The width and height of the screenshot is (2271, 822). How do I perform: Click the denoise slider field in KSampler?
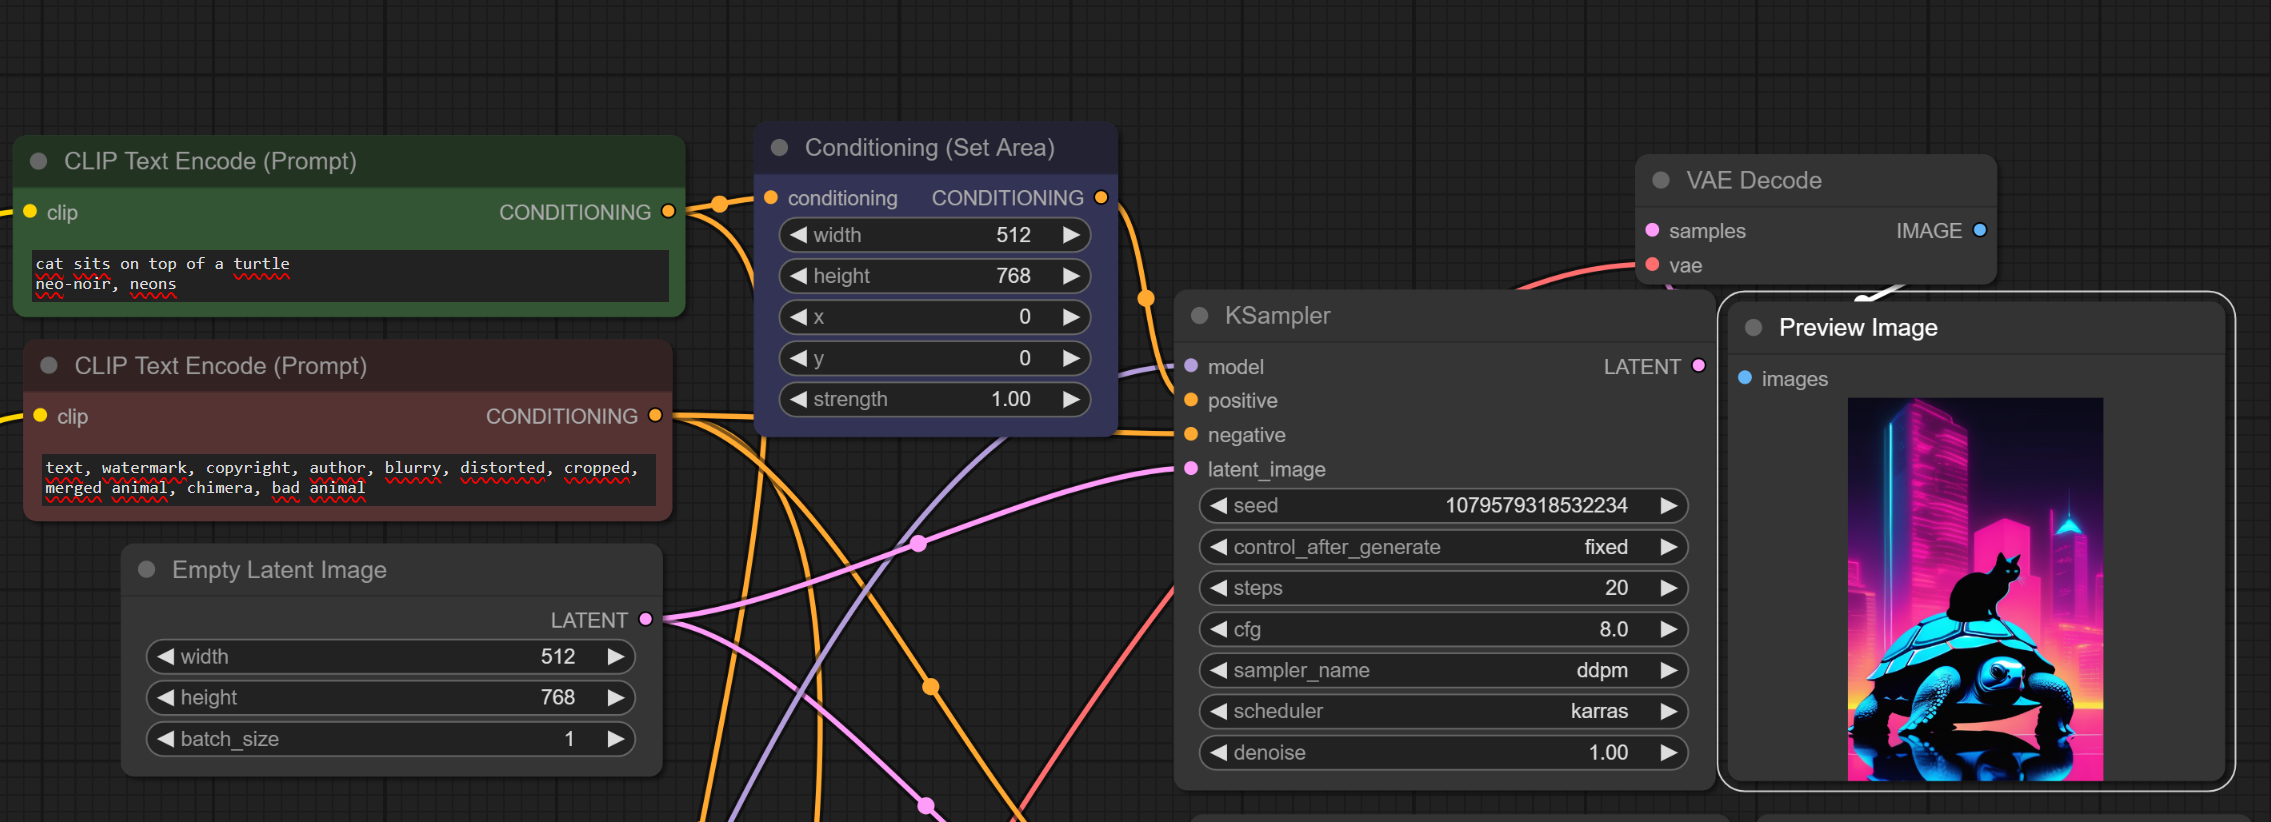(1442, 752)
